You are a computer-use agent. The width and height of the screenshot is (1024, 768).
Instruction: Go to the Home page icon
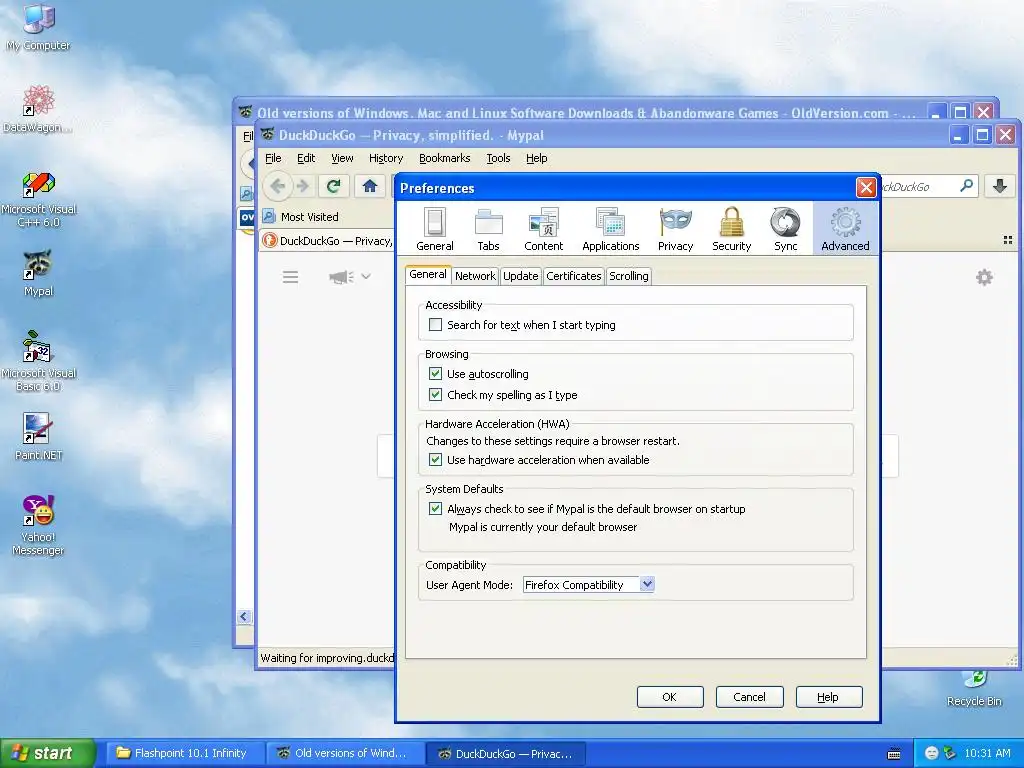click(x=370, y=186)
